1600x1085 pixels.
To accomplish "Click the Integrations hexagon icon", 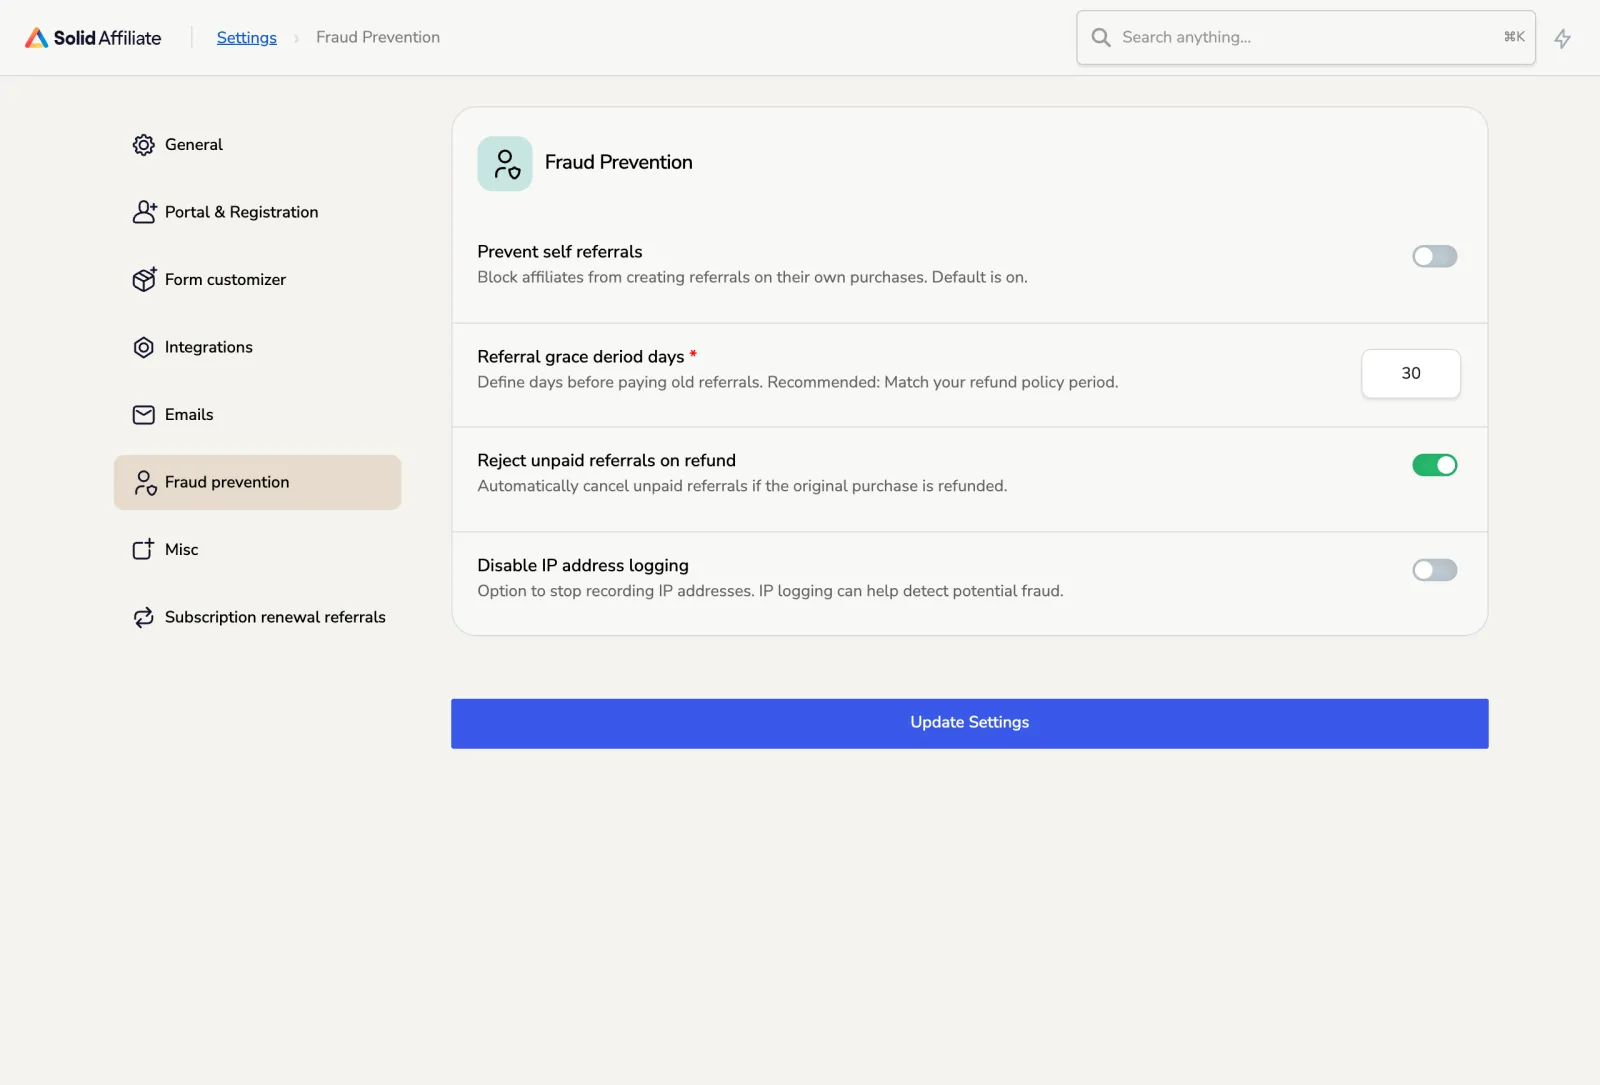I will pos(144,347).
